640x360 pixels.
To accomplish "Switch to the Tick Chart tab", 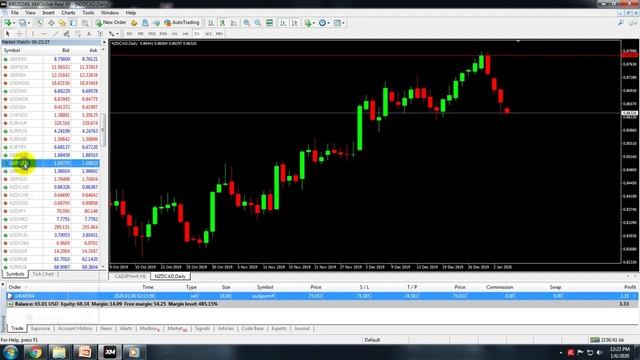I will pyautogui.click(x=43, y=274).
